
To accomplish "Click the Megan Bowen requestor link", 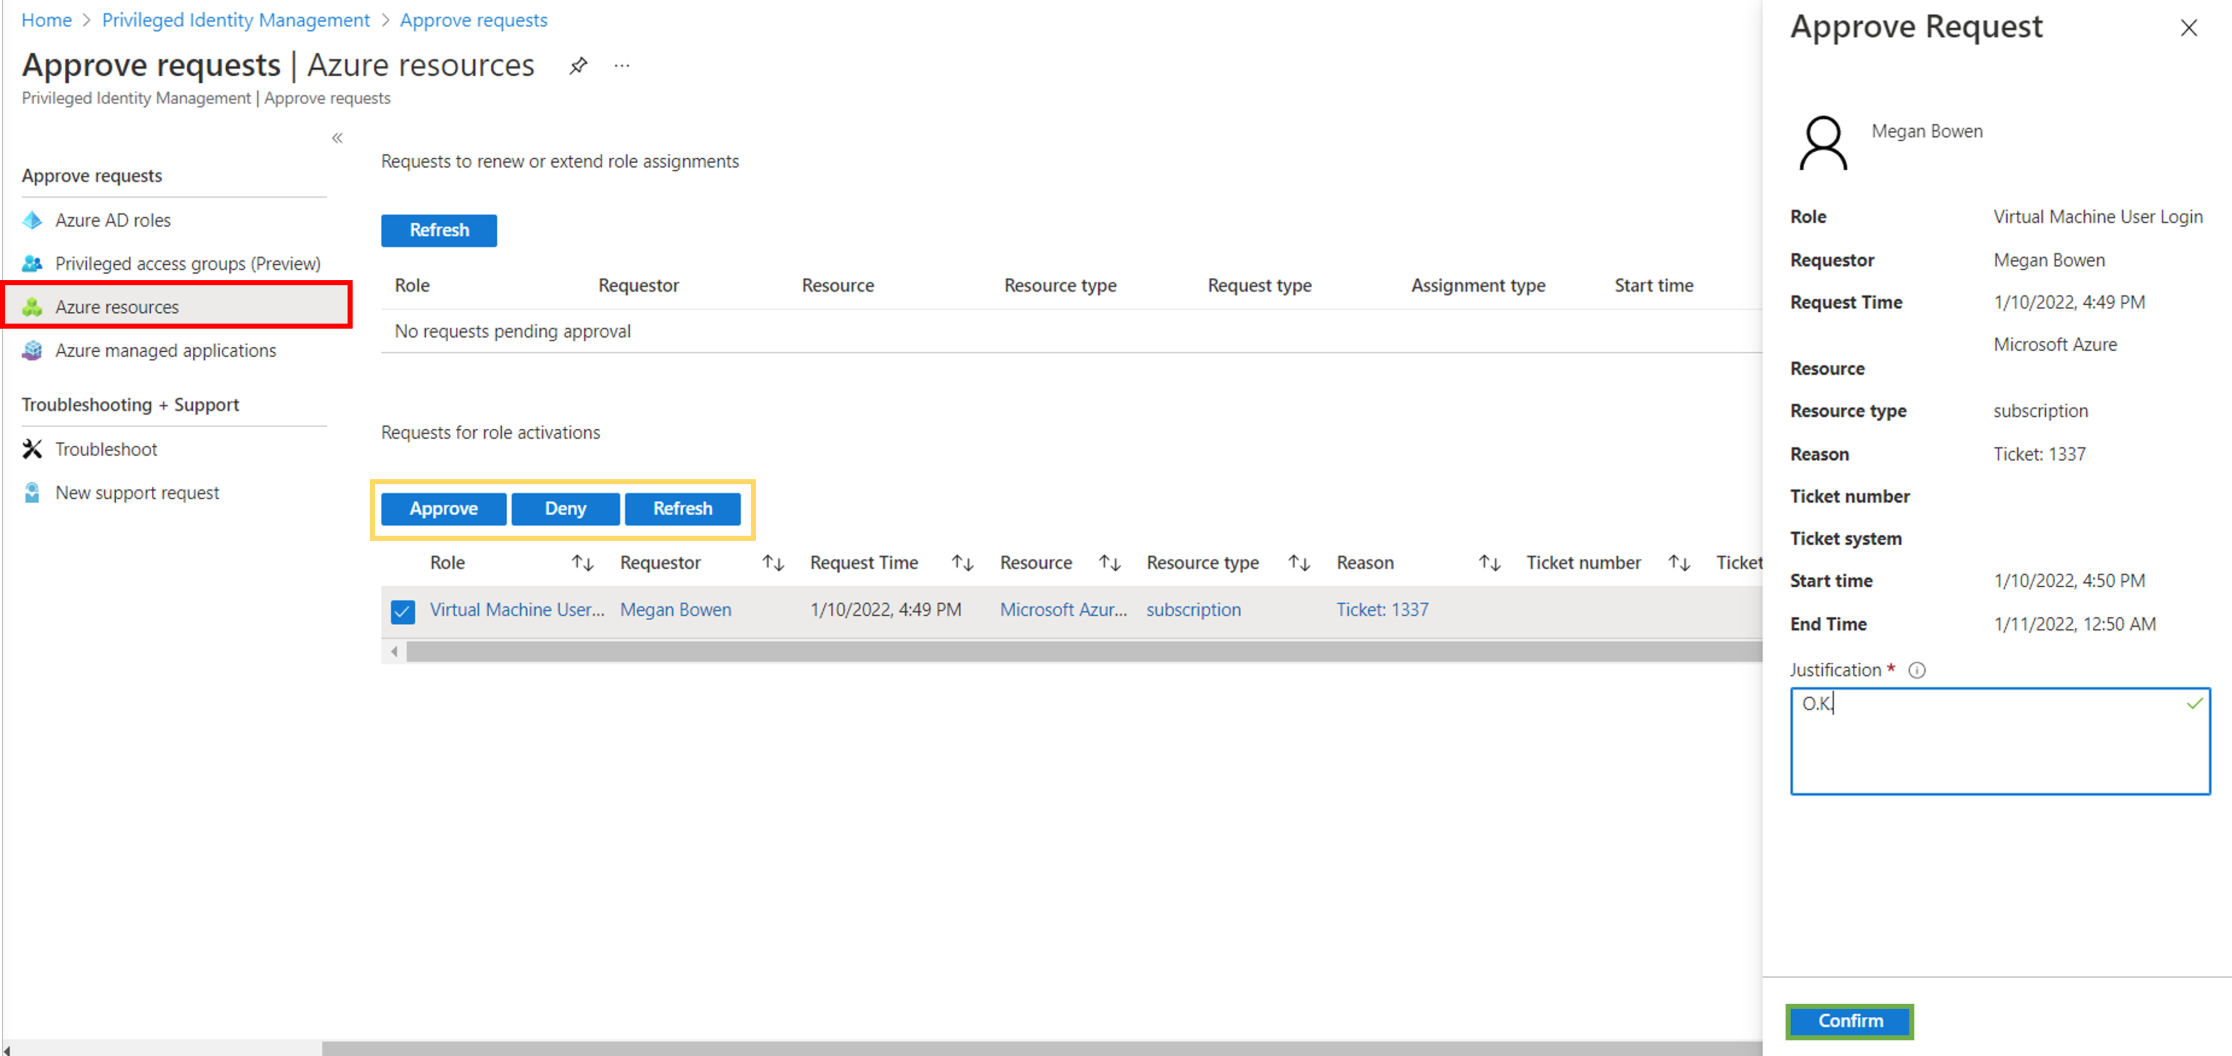I will coord(675,610).
